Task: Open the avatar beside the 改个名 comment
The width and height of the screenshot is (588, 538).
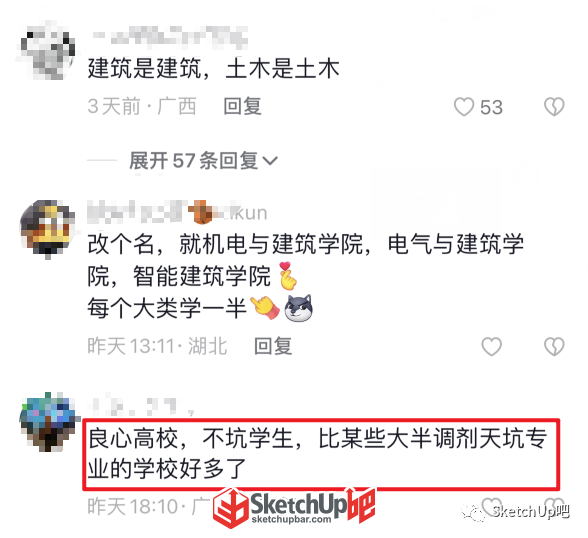Action: coord(48,229)
